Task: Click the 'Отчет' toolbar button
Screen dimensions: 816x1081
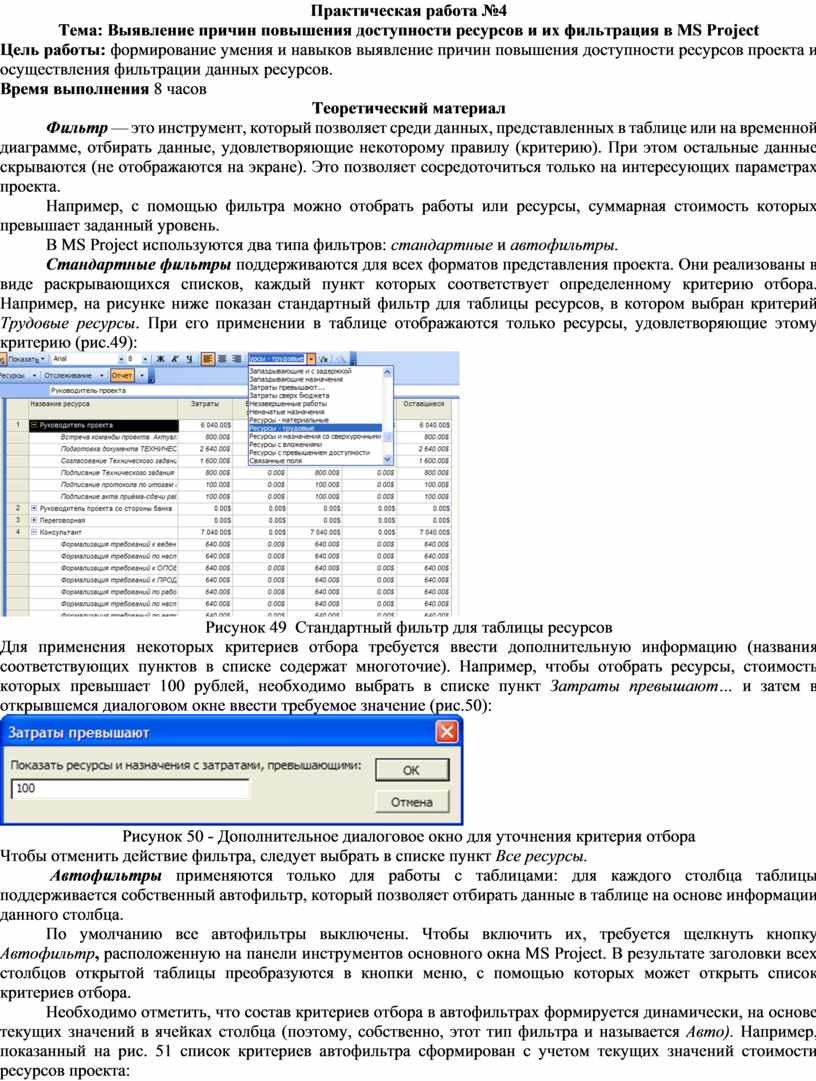Action: (122, 376)
